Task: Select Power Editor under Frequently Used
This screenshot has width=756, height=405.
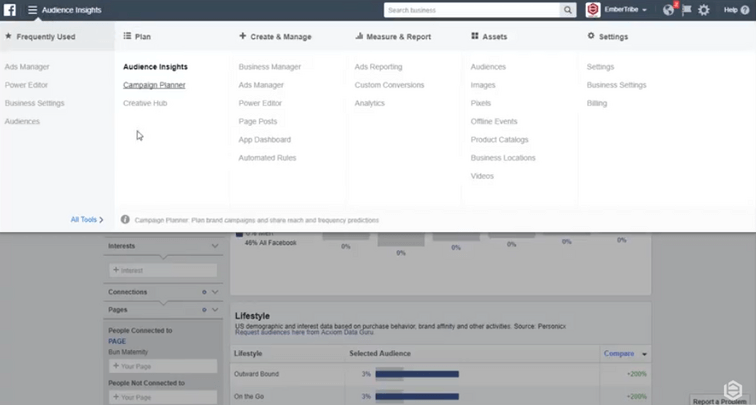Action: 27,85
